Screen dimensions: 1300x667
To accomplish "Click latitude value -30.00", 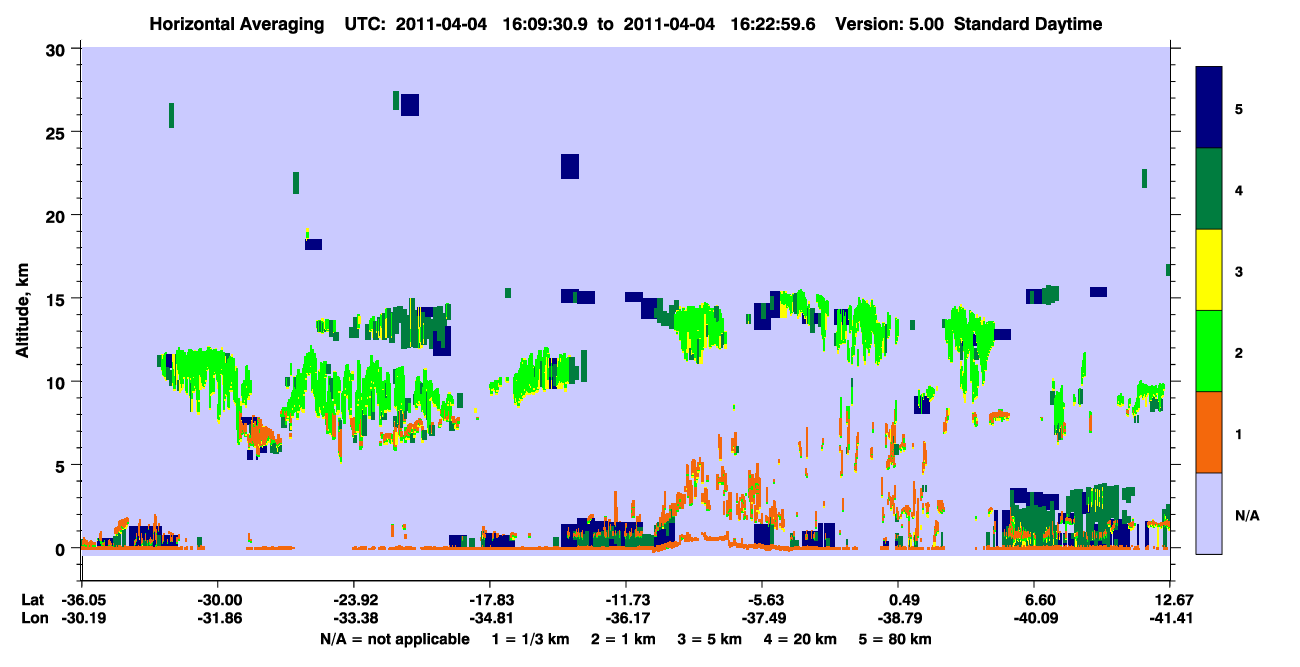I will pos(217,600).
